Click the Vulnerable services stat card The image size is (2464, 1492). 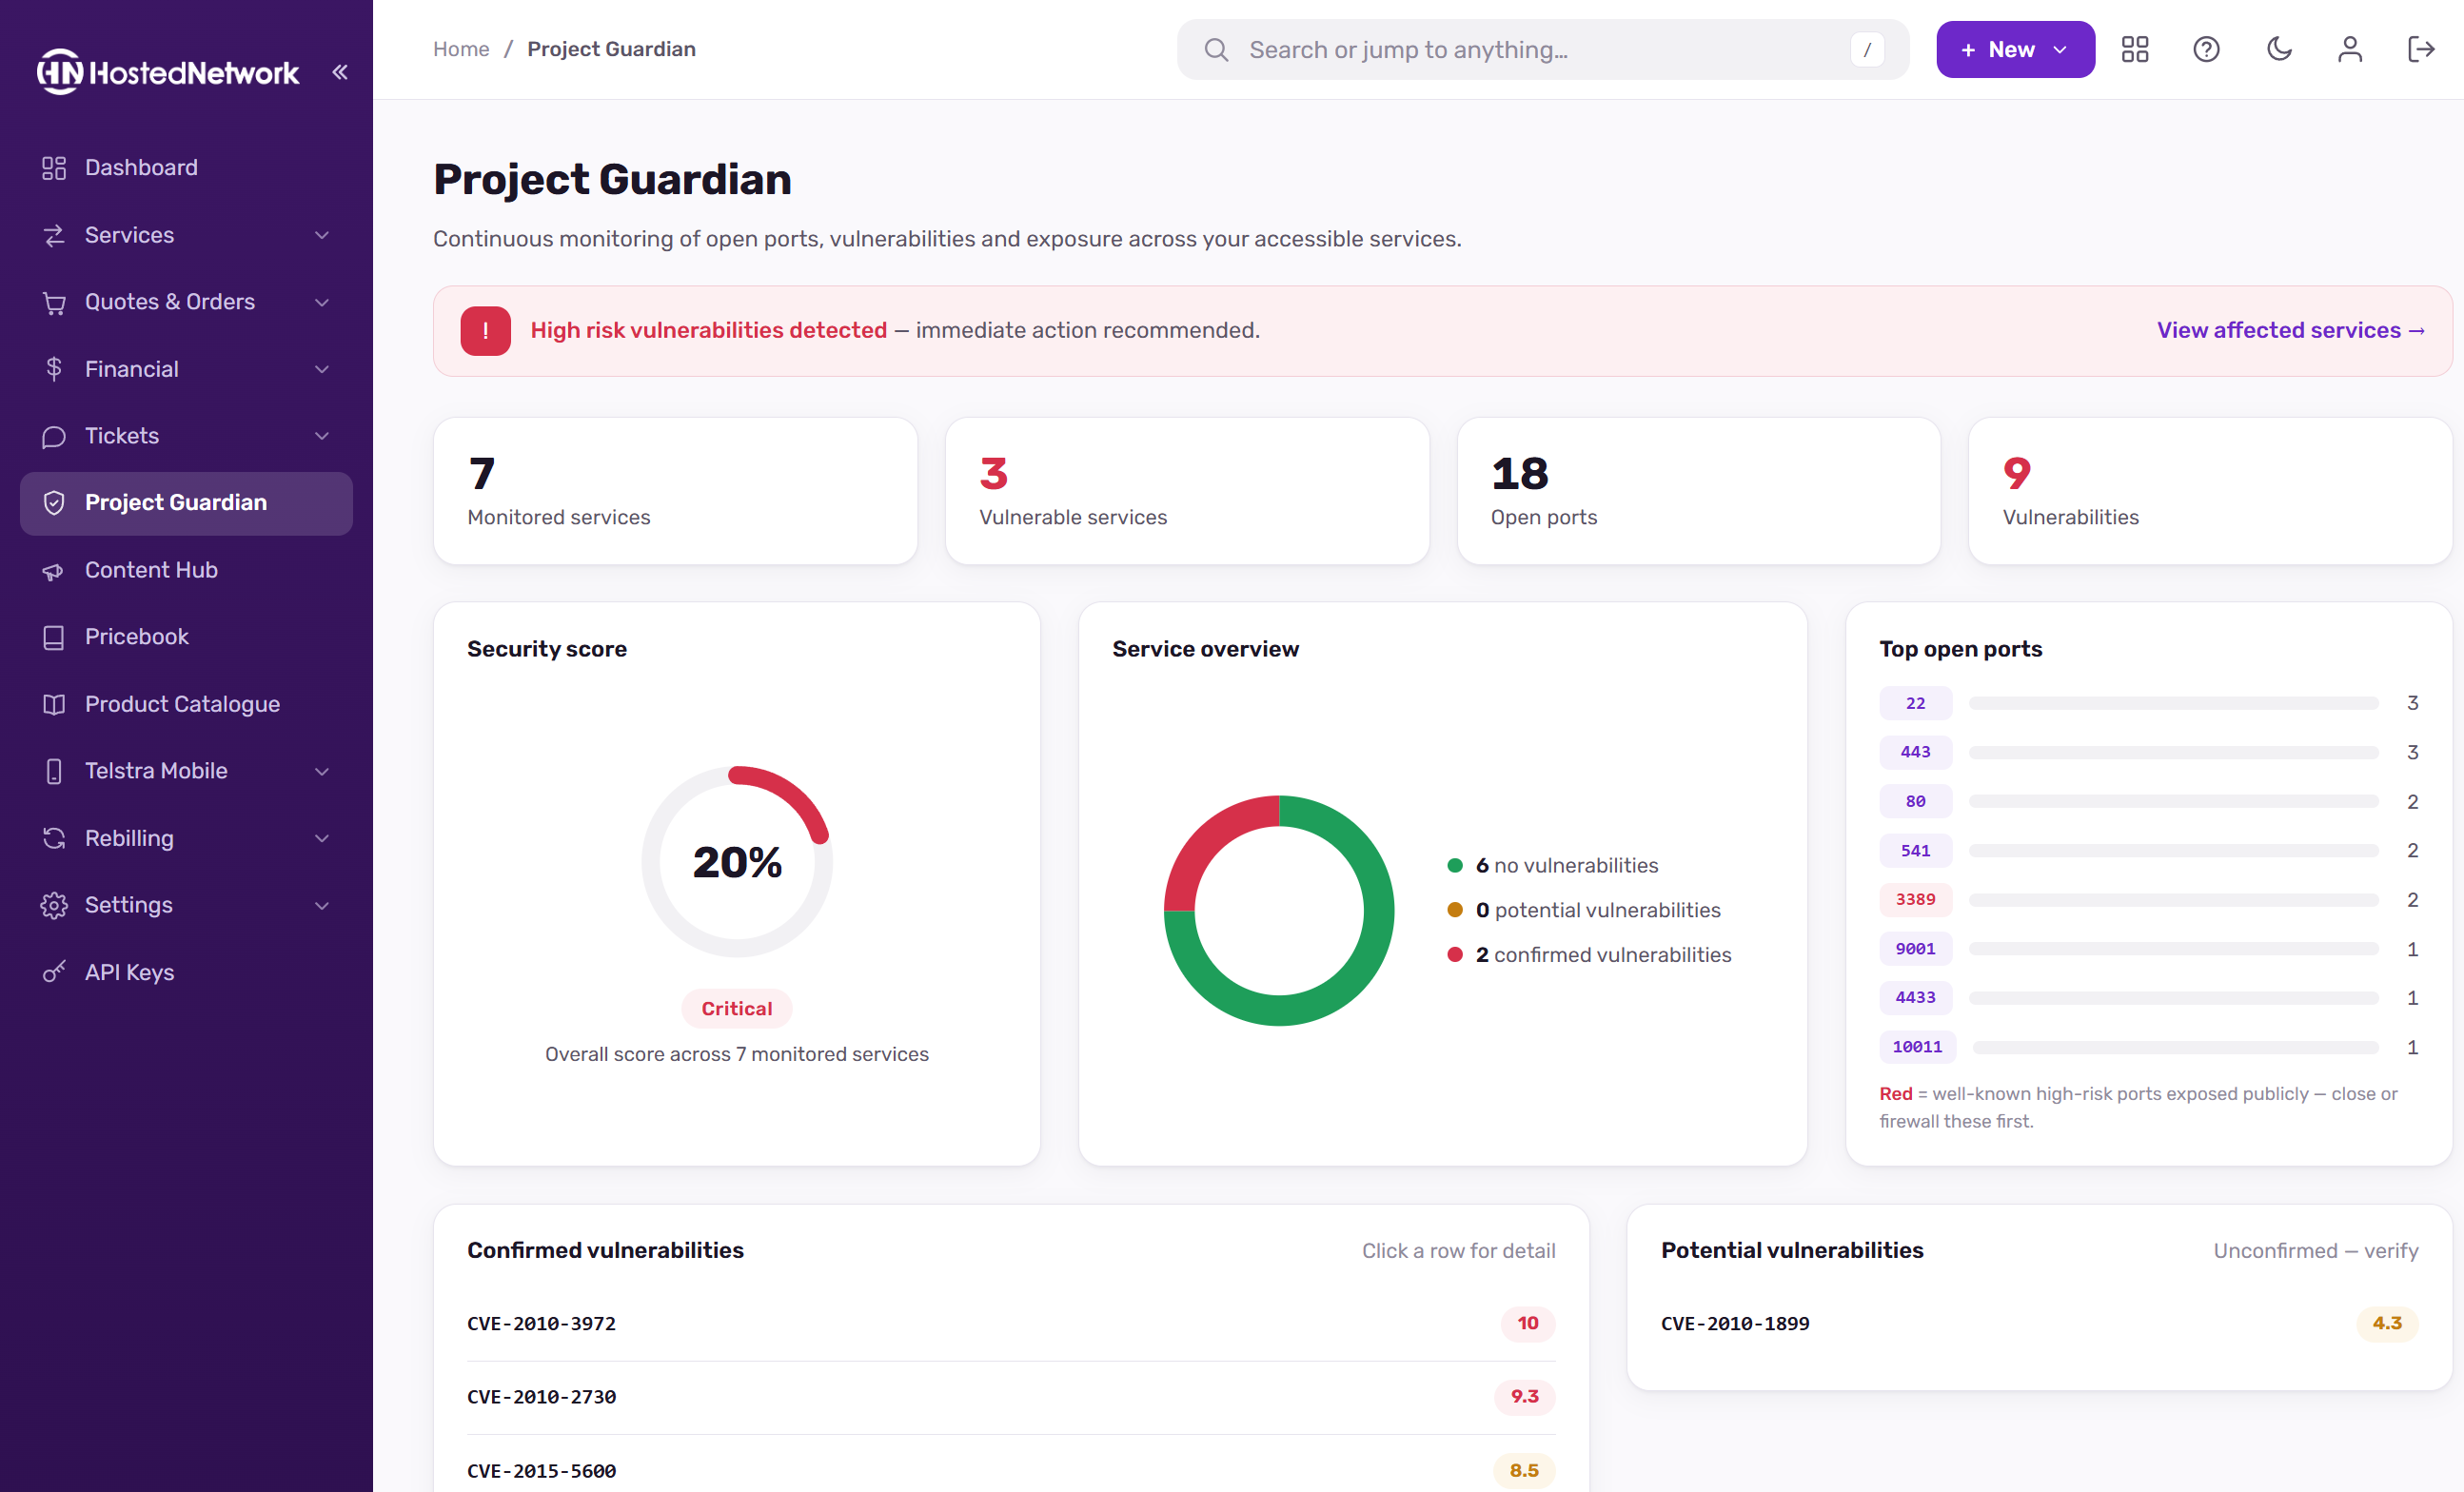[1187, 491]
